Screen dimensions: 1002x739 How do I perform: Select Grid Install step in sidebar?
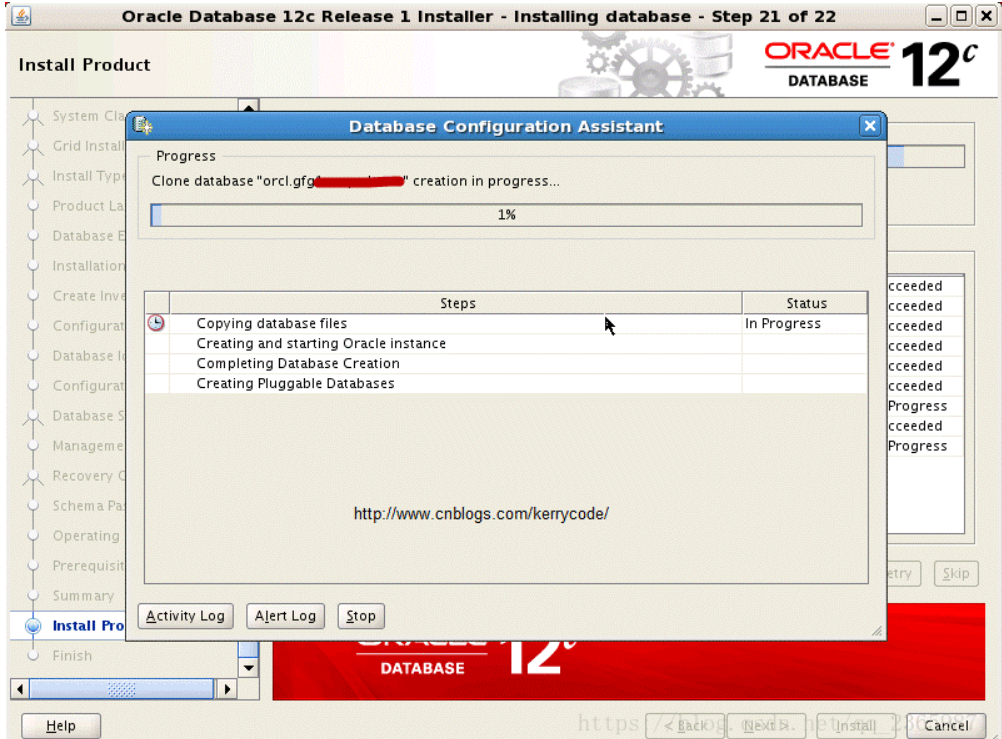88,146
